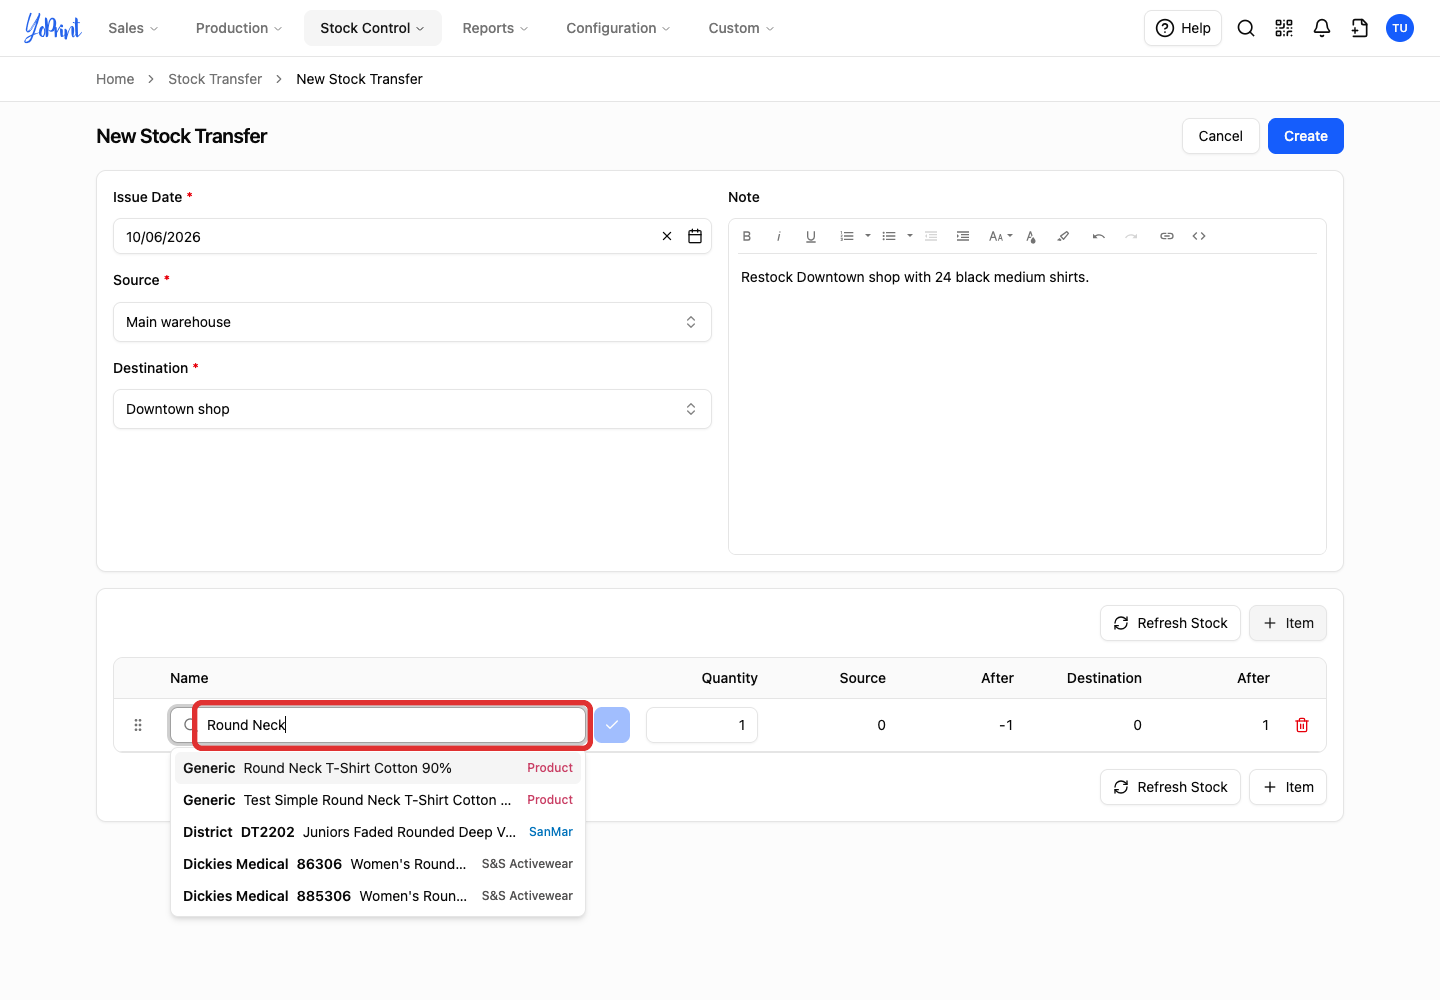Click the YoPrint logo
Screen dimensions: 1440x1000
(x=53, y=28)
